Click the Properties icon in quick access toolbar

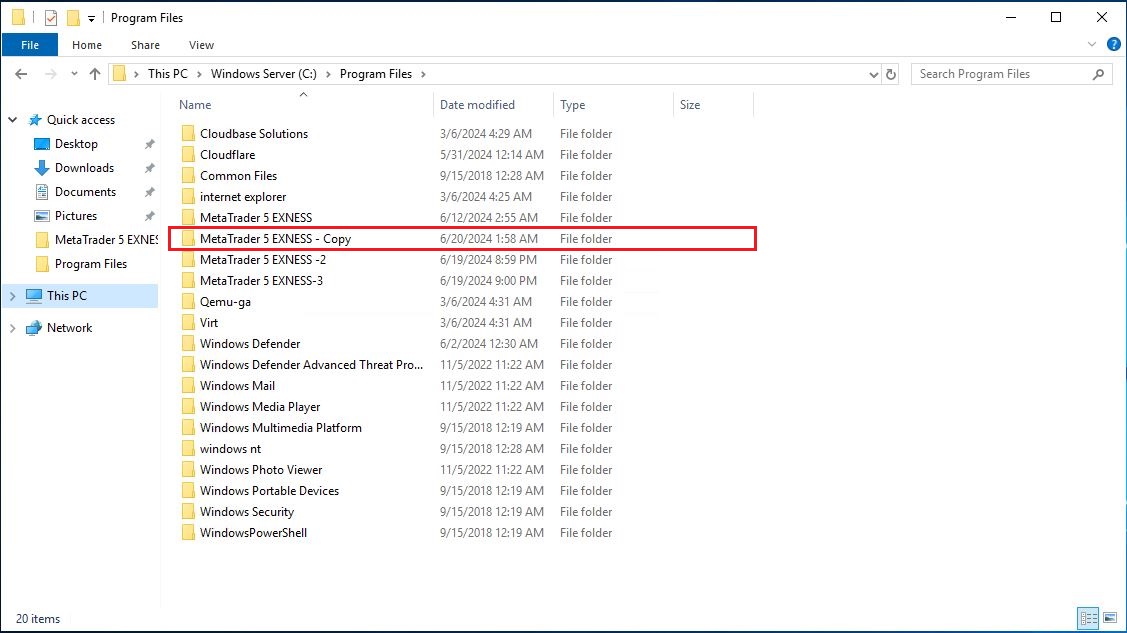tap(51, 18)
